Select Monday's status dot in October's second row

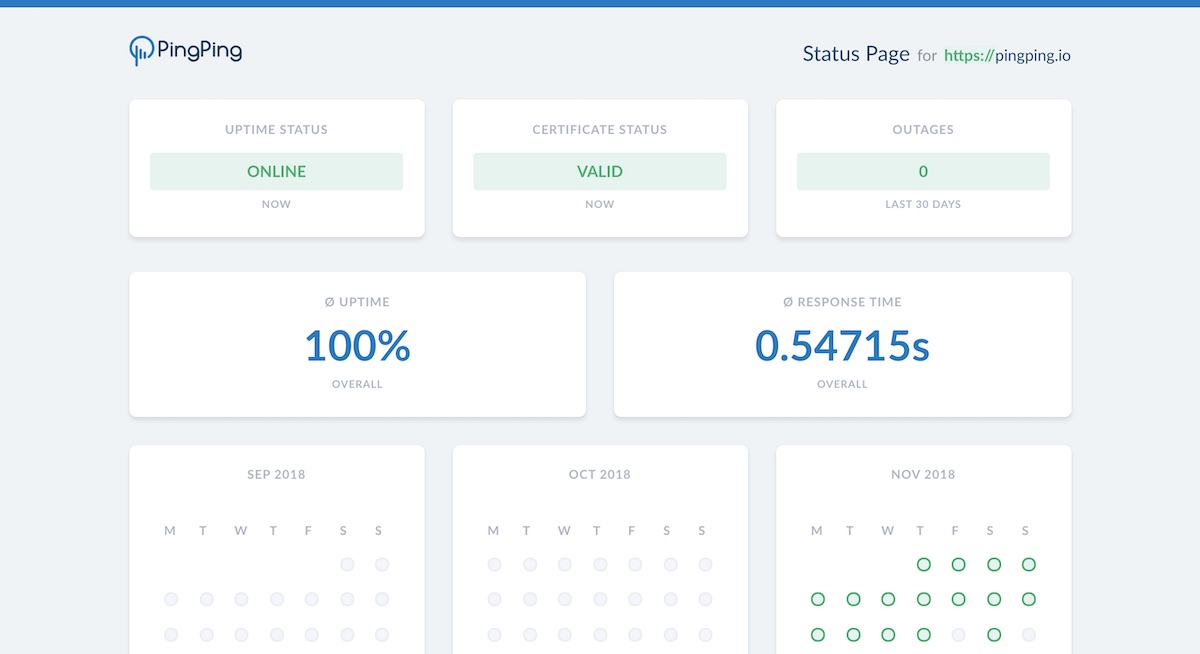494,599
